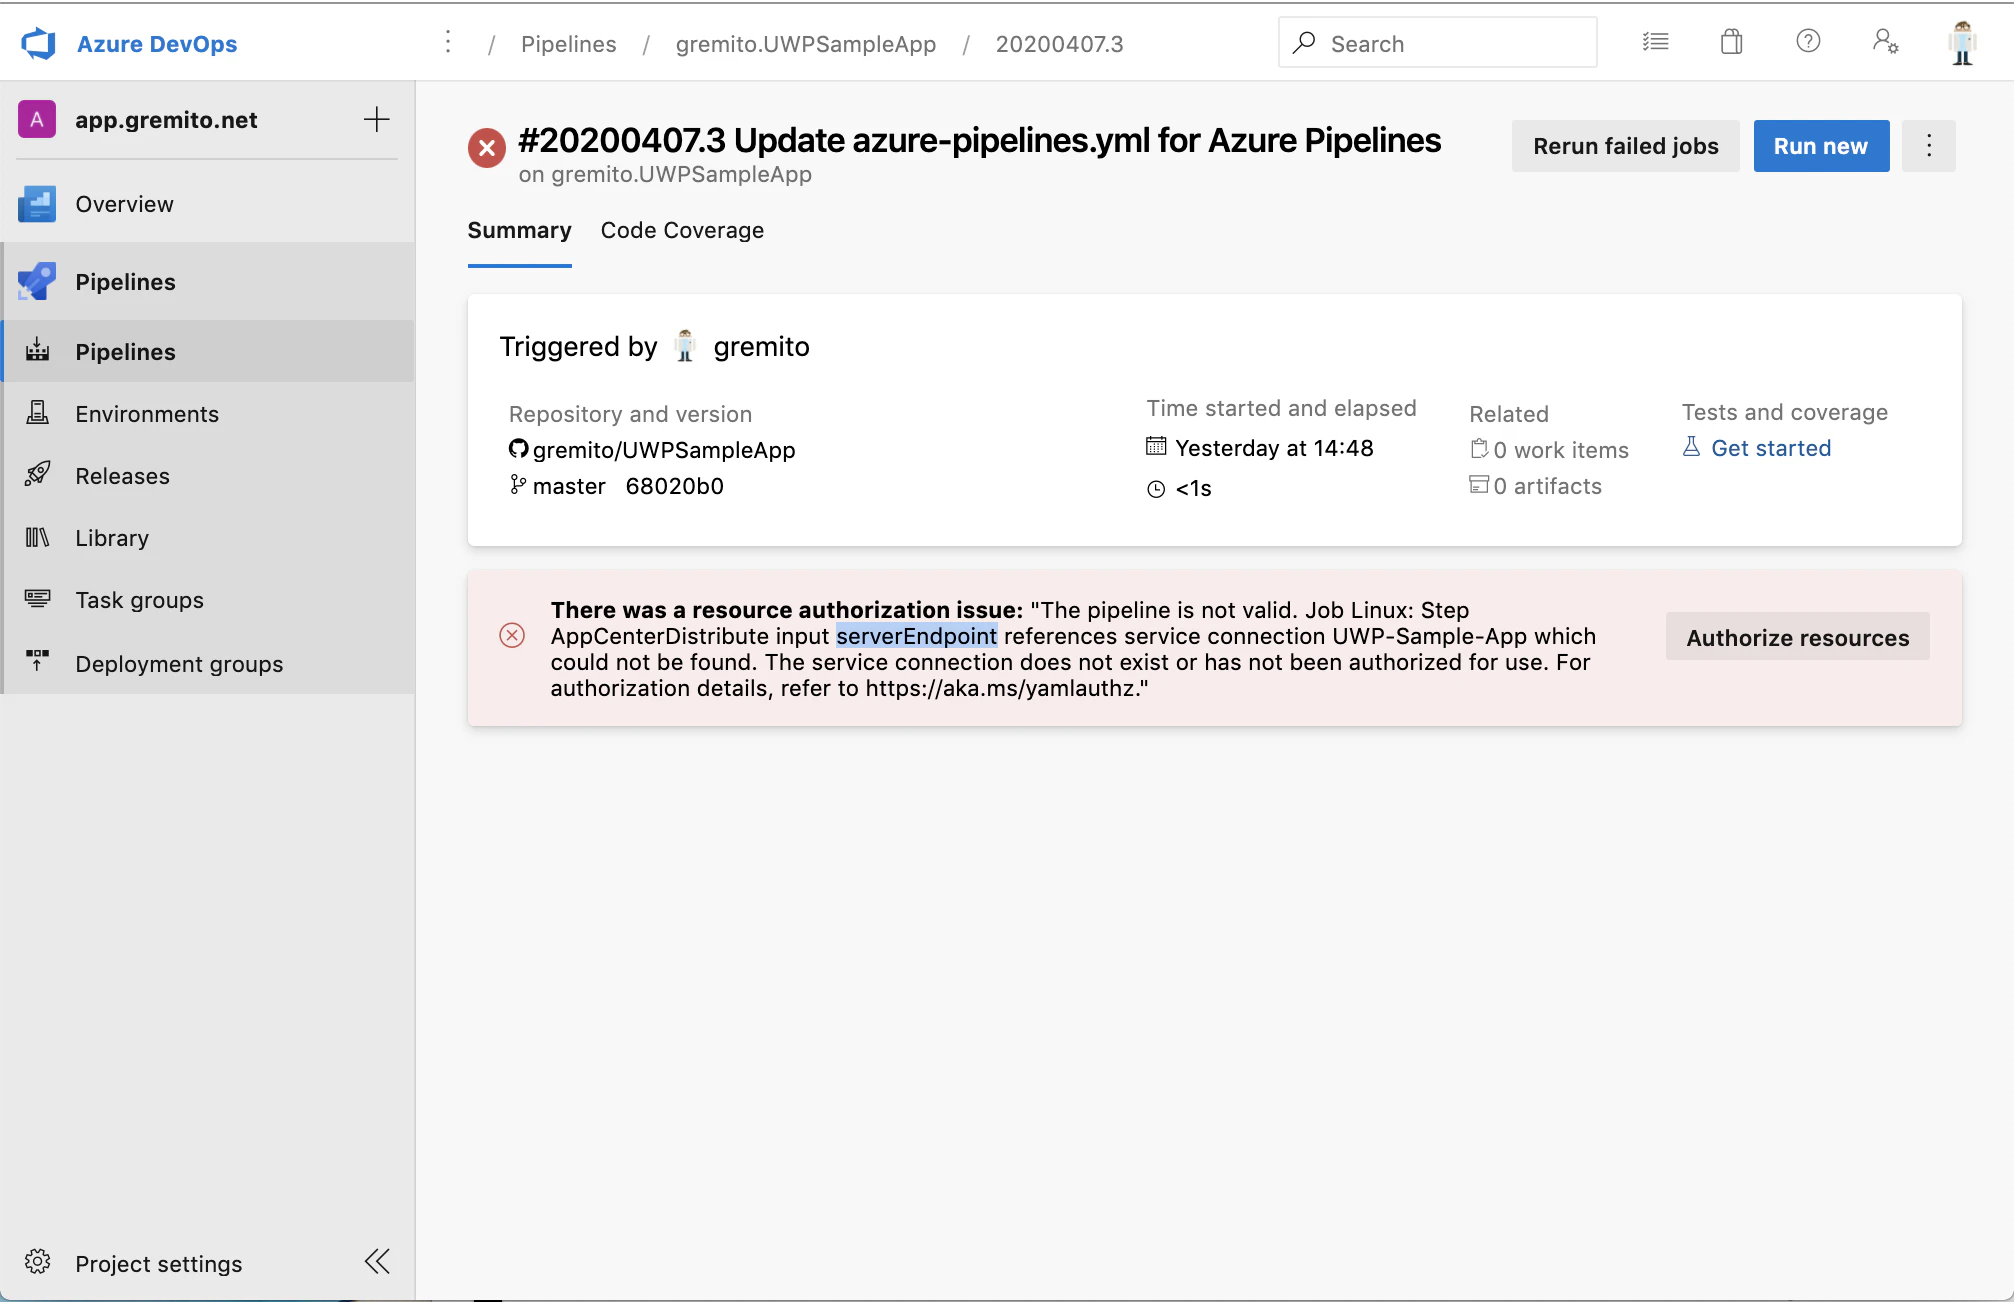Click the Deployment groups icon
The width and height of the screenshot is (2014, 1302).
tap(37, 661)
